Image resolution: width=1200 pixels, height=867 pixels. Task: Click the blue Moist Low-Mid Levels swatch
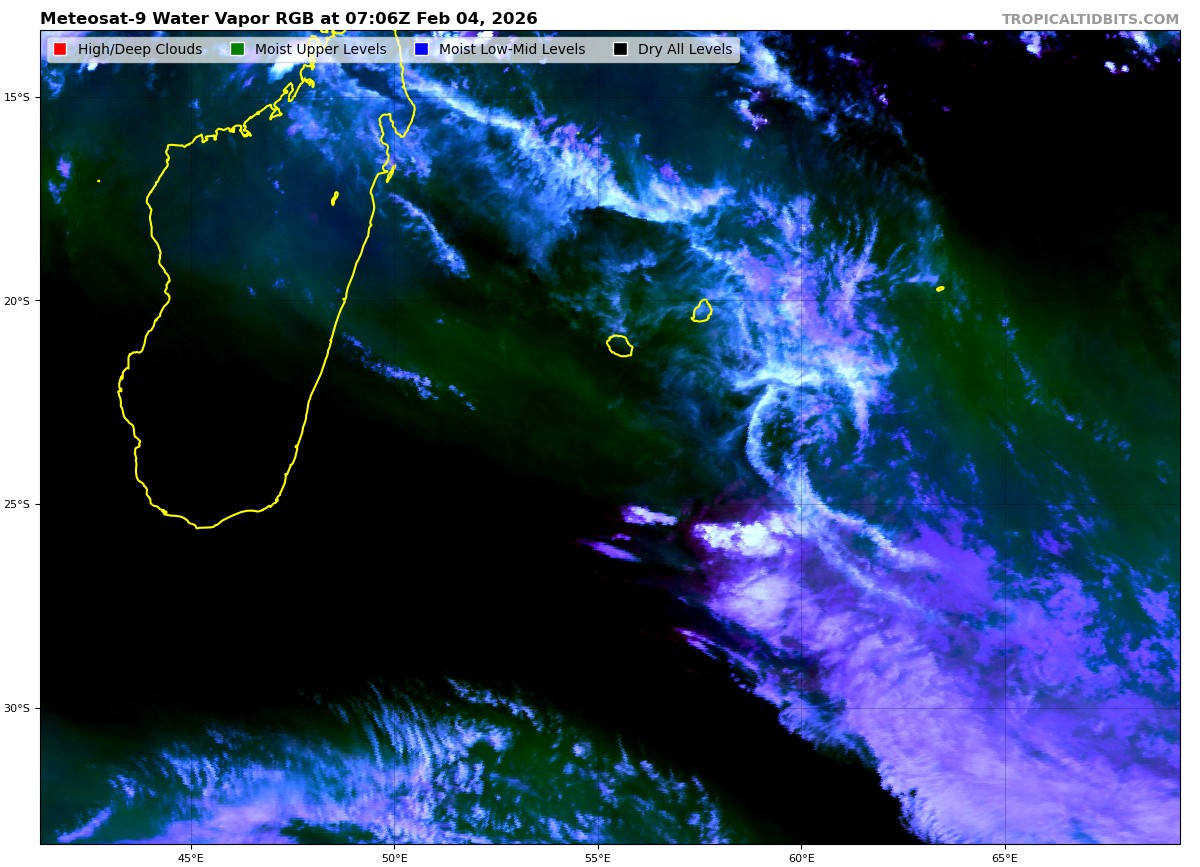pos(421,50)
